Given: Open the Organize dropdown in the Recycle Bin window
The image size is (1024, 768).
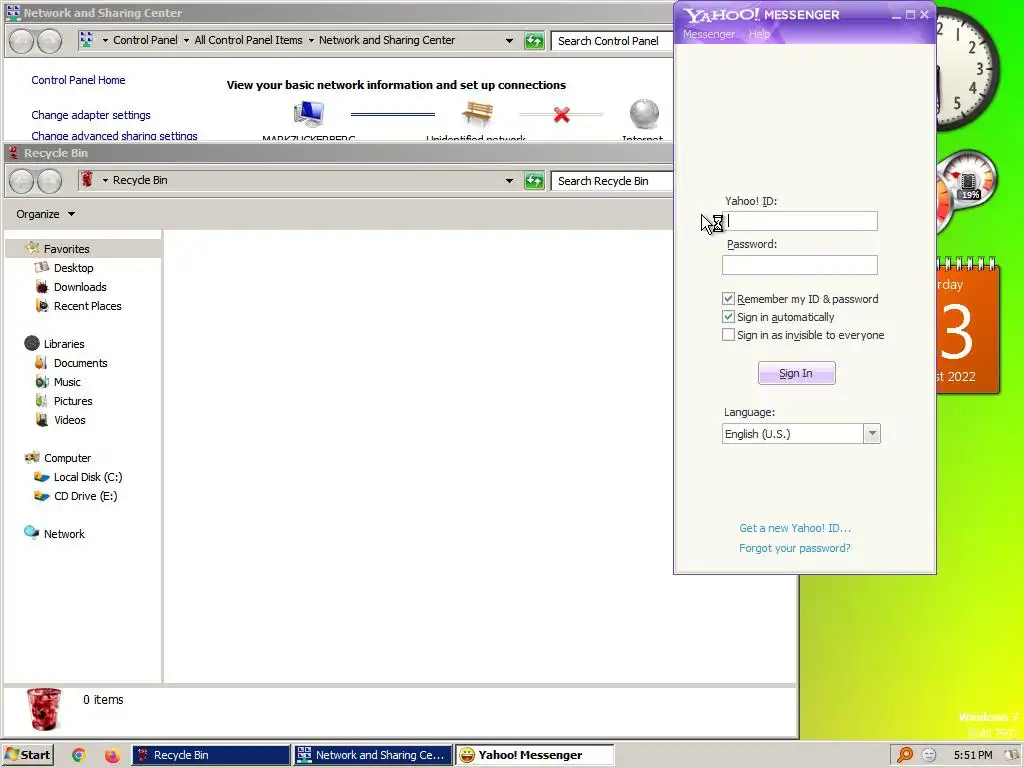Looking at the screenshot, I should 46,214.
